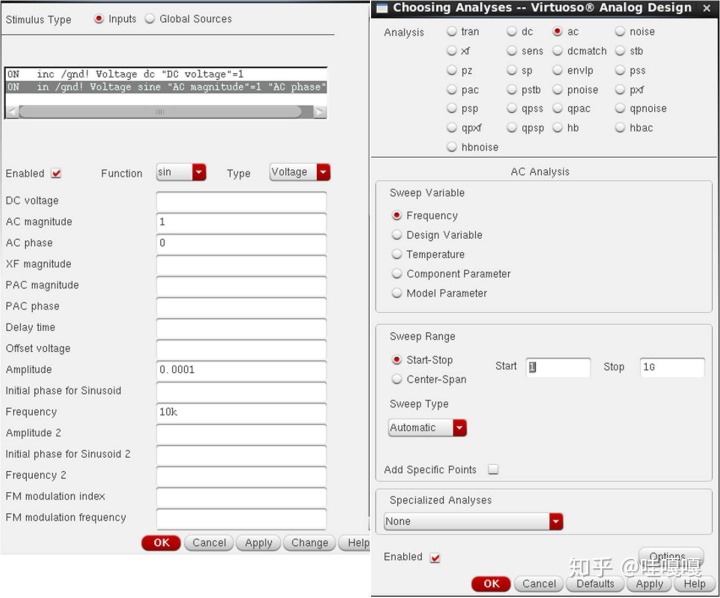The width and height of the screenshot is (720, 598).
Task: Click the DC voltage input field
Action: pos(241,201)
